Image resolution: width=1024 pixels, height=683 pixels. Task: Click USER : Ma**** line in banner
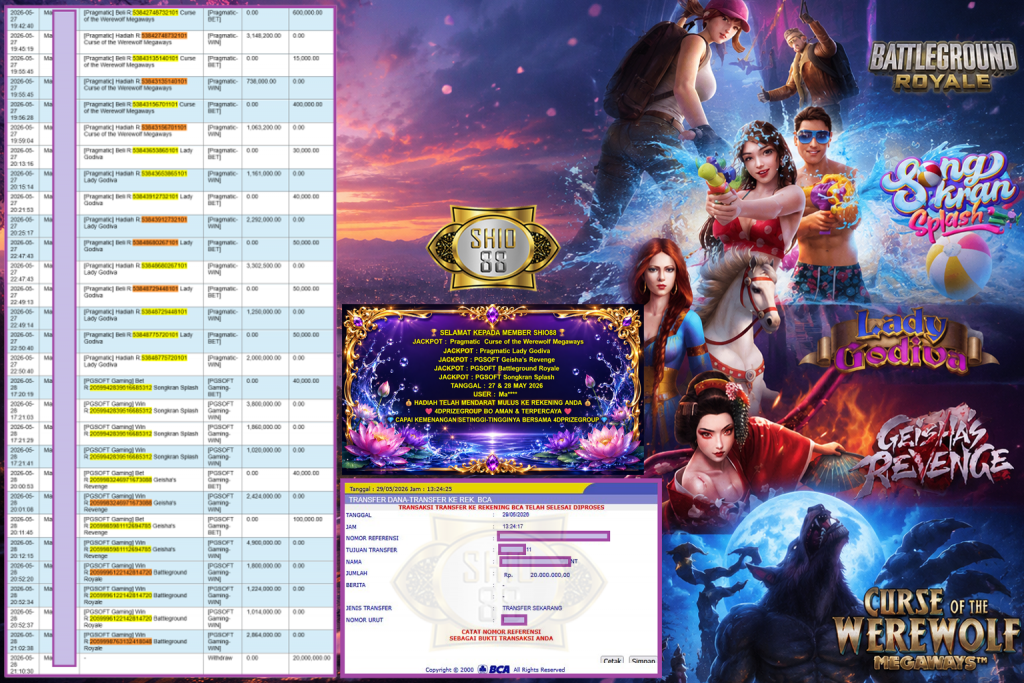pos(495,394)
